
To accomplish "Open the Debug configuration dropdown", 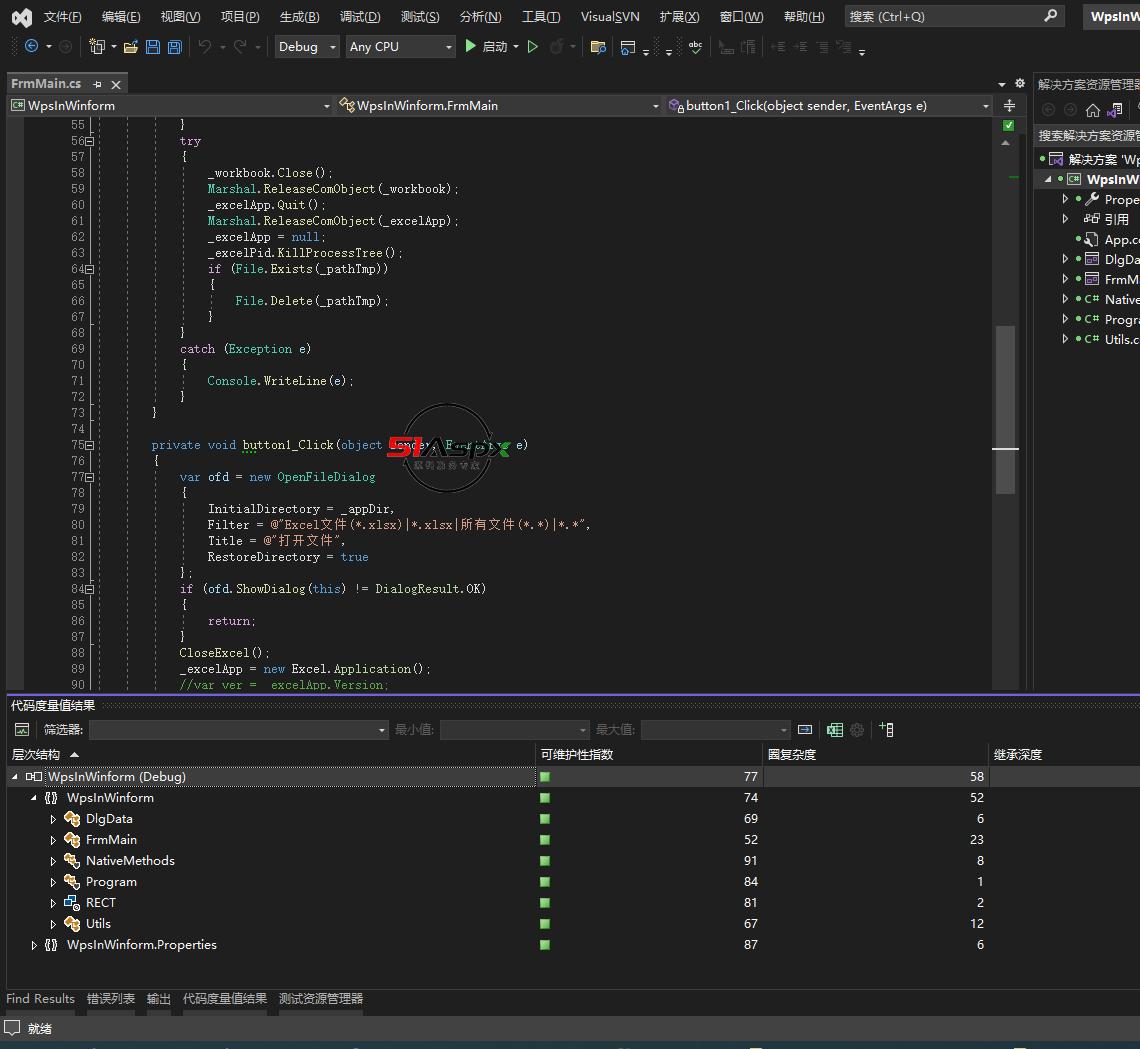I will pos(308,47).
